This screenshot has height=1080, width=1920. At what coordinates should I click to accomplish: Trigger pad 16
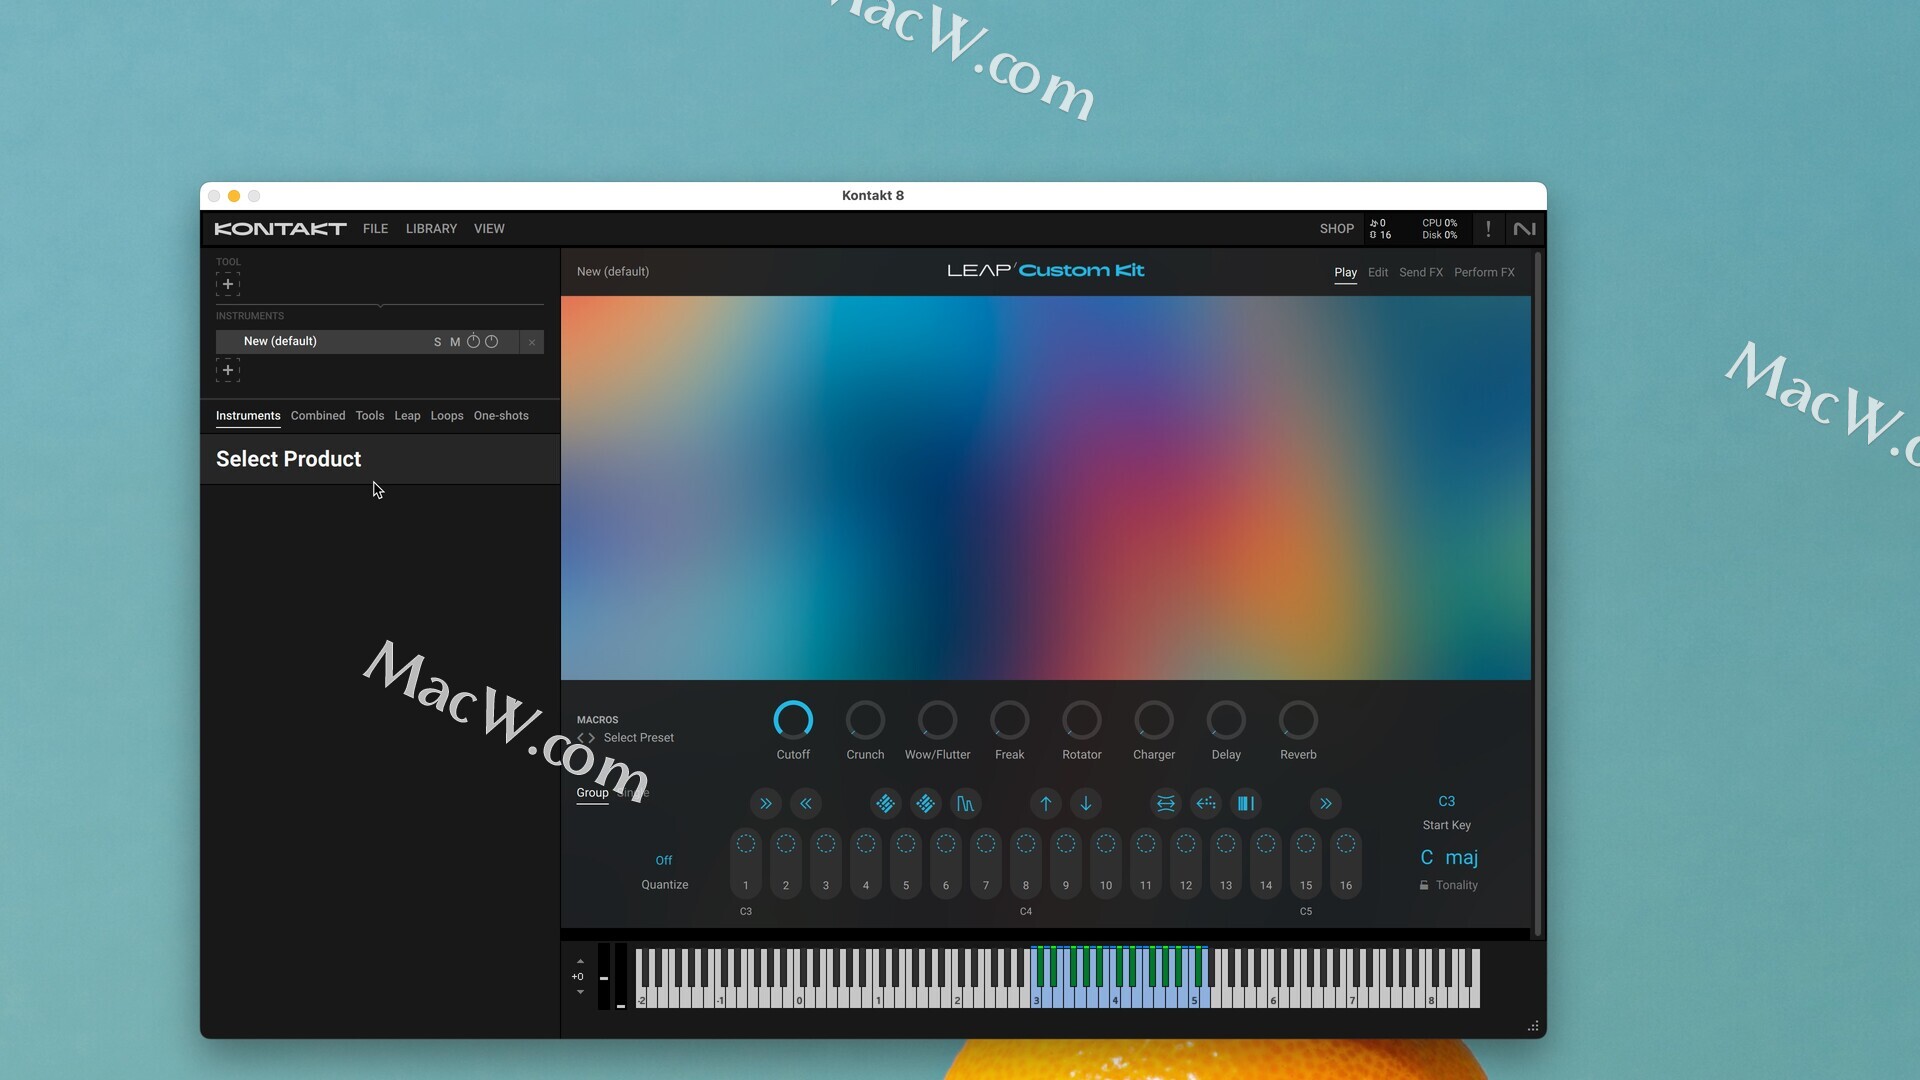1346,864
